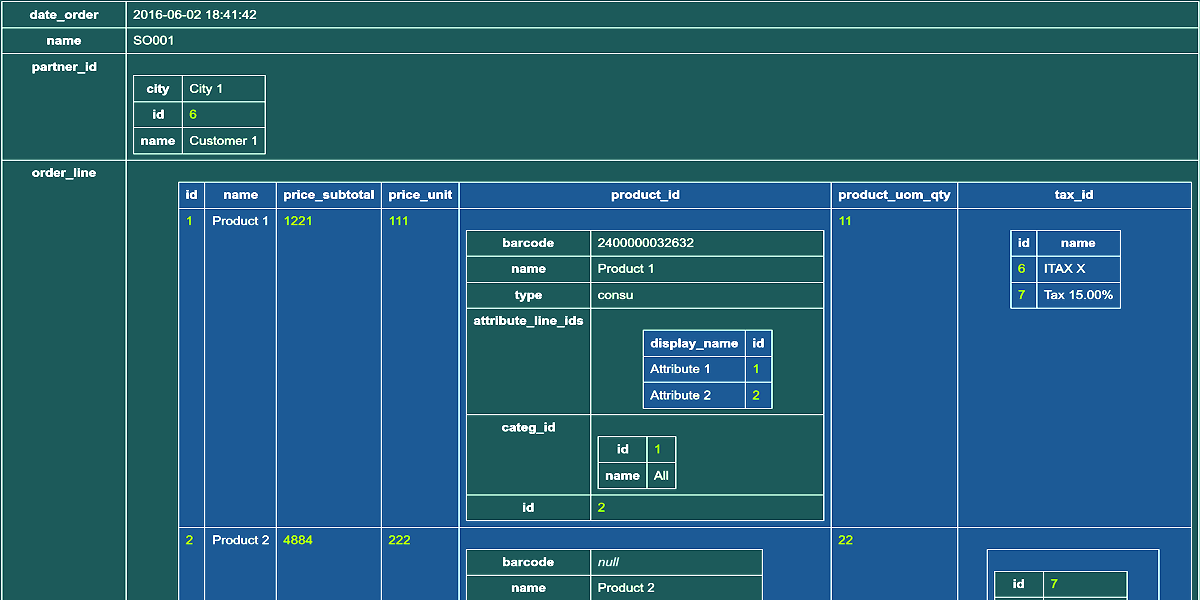Click price_unit value 222
Viewport: 1200px width, 600px height.
coord(399,540)
